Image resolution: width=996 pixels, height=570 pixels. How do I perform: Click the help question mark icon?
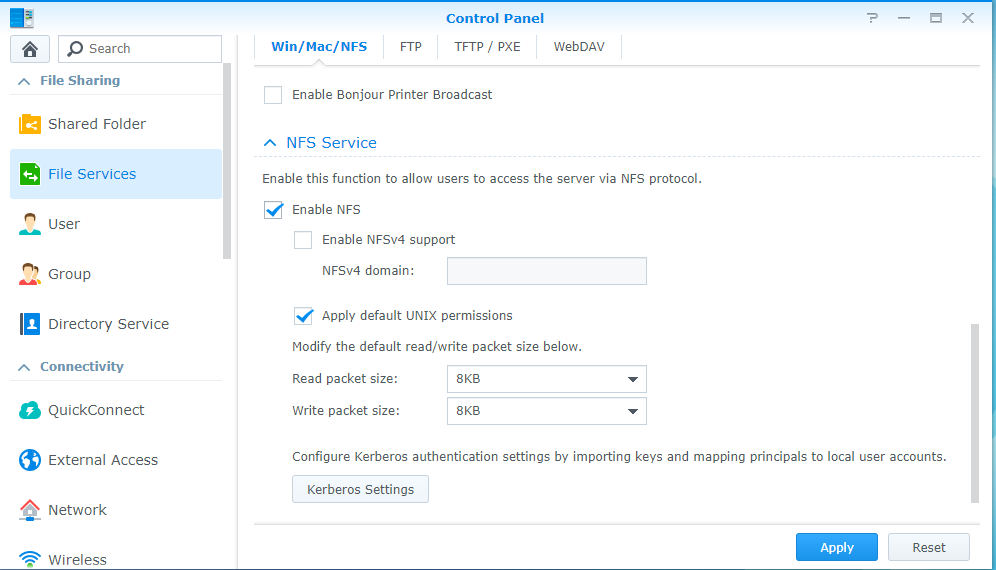tap(873, 18)
